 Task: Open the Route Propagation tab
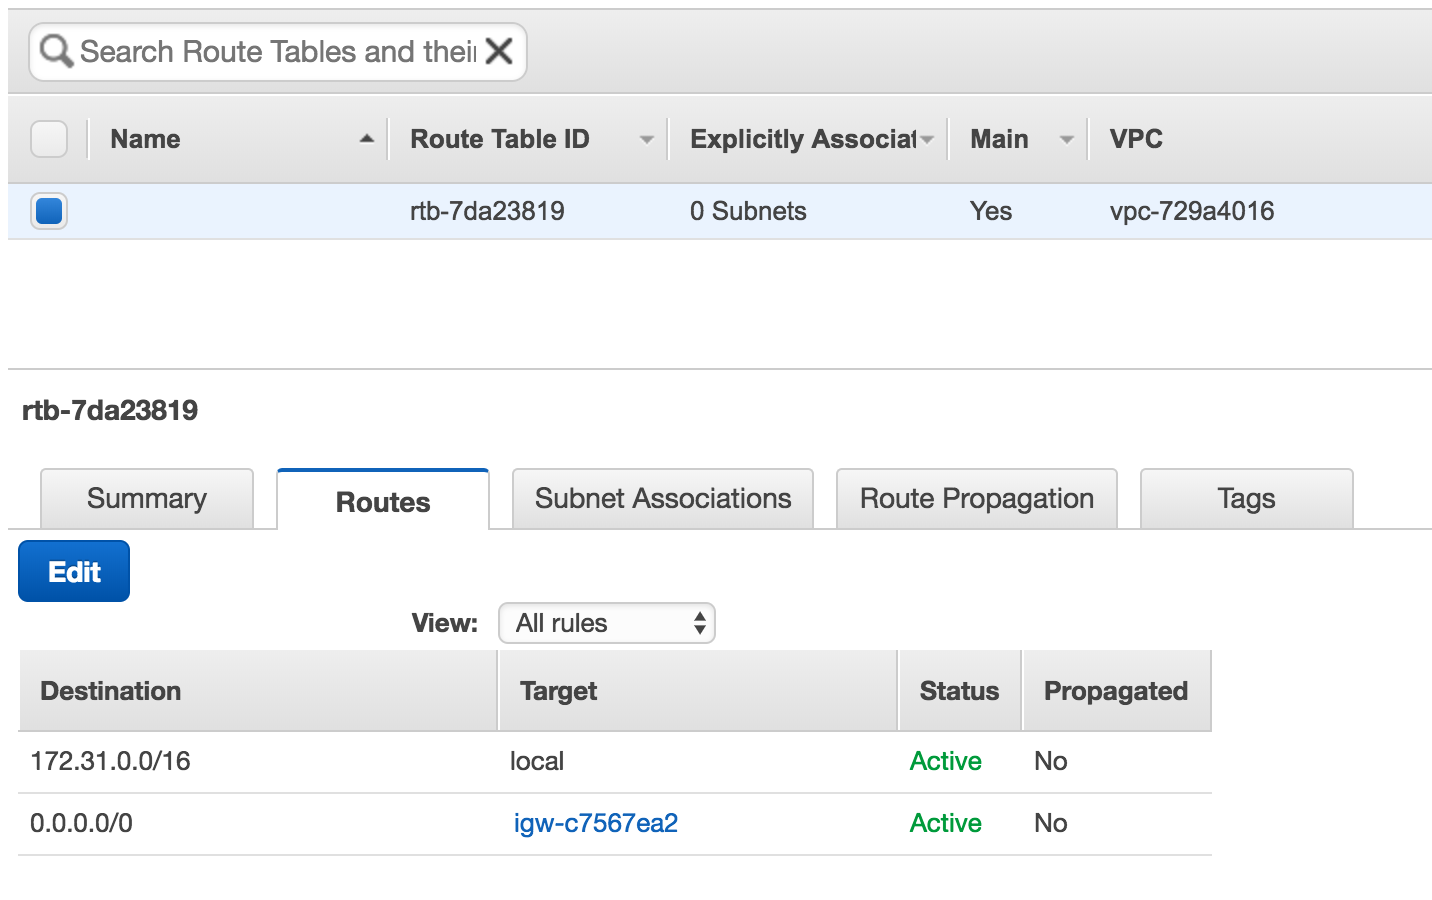tap(976, 498)
